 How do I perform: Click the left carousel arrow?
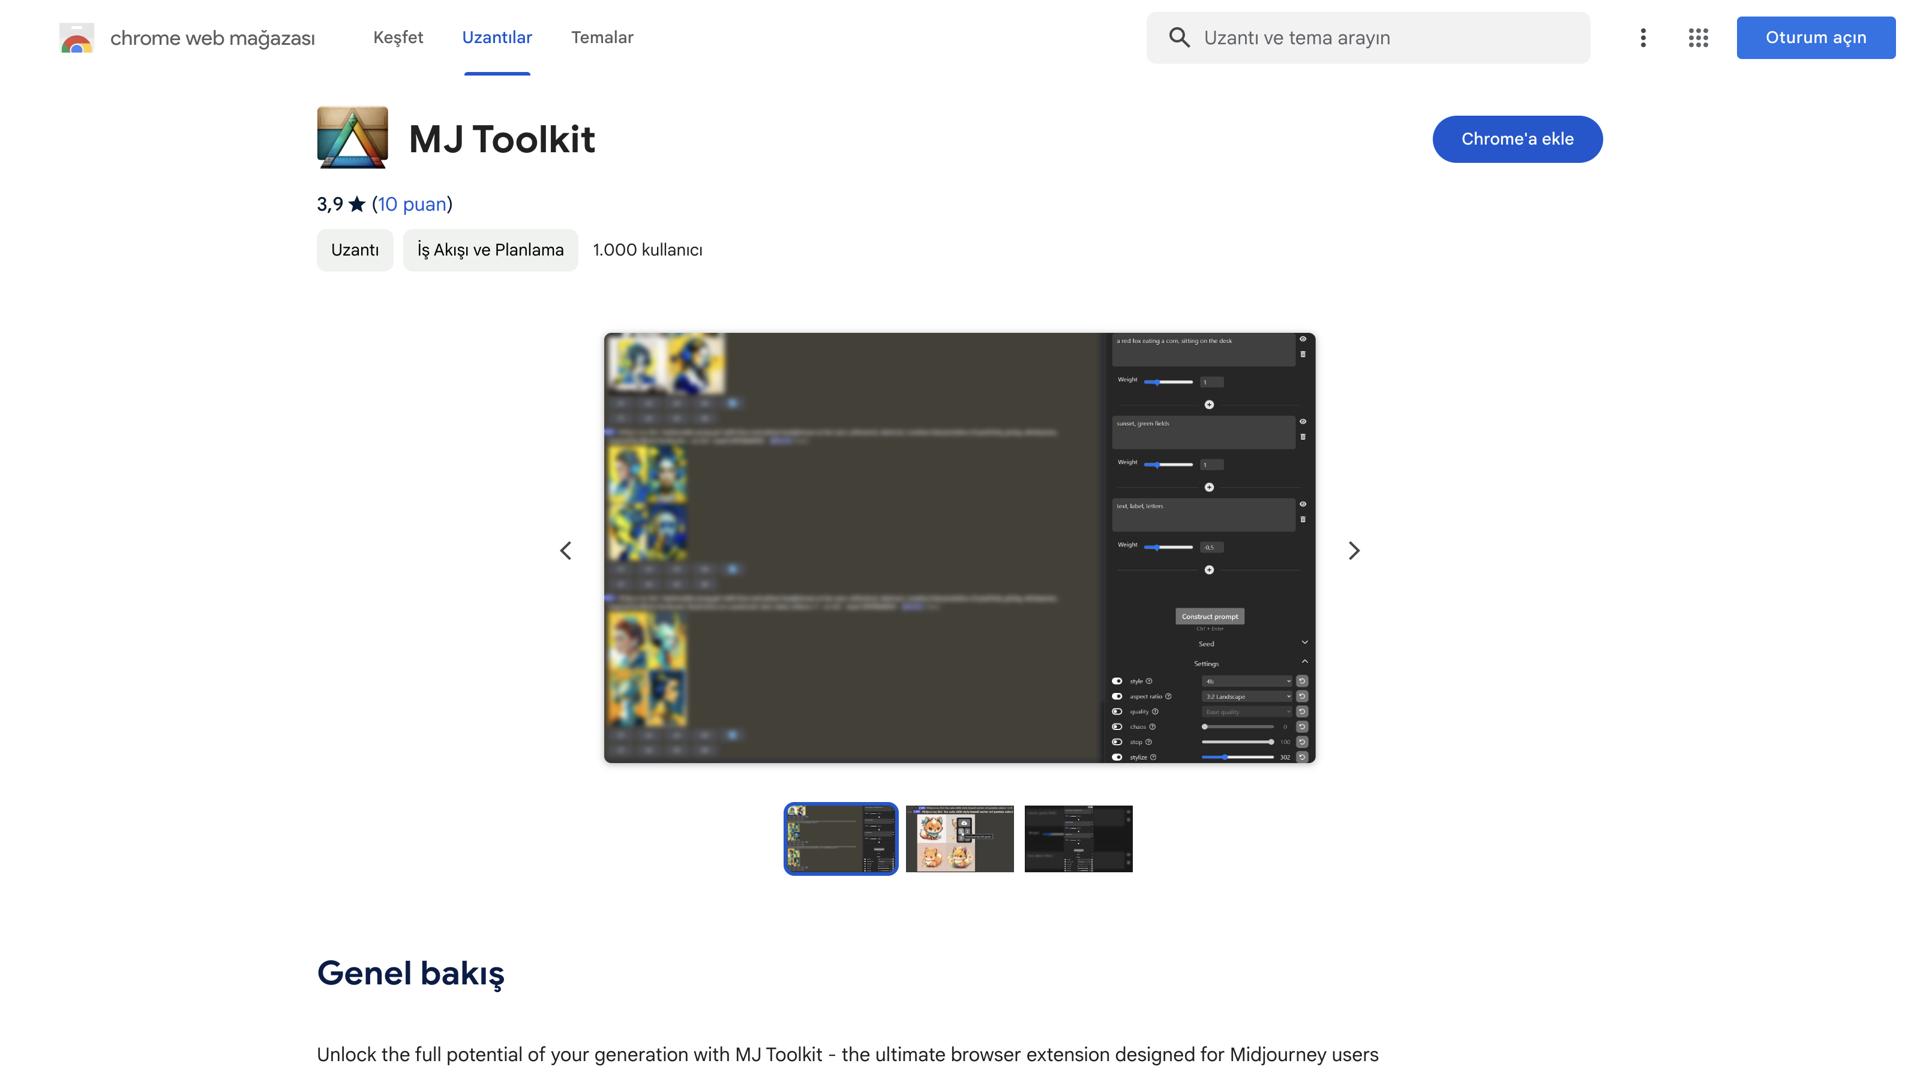click(x=565, y=550)
